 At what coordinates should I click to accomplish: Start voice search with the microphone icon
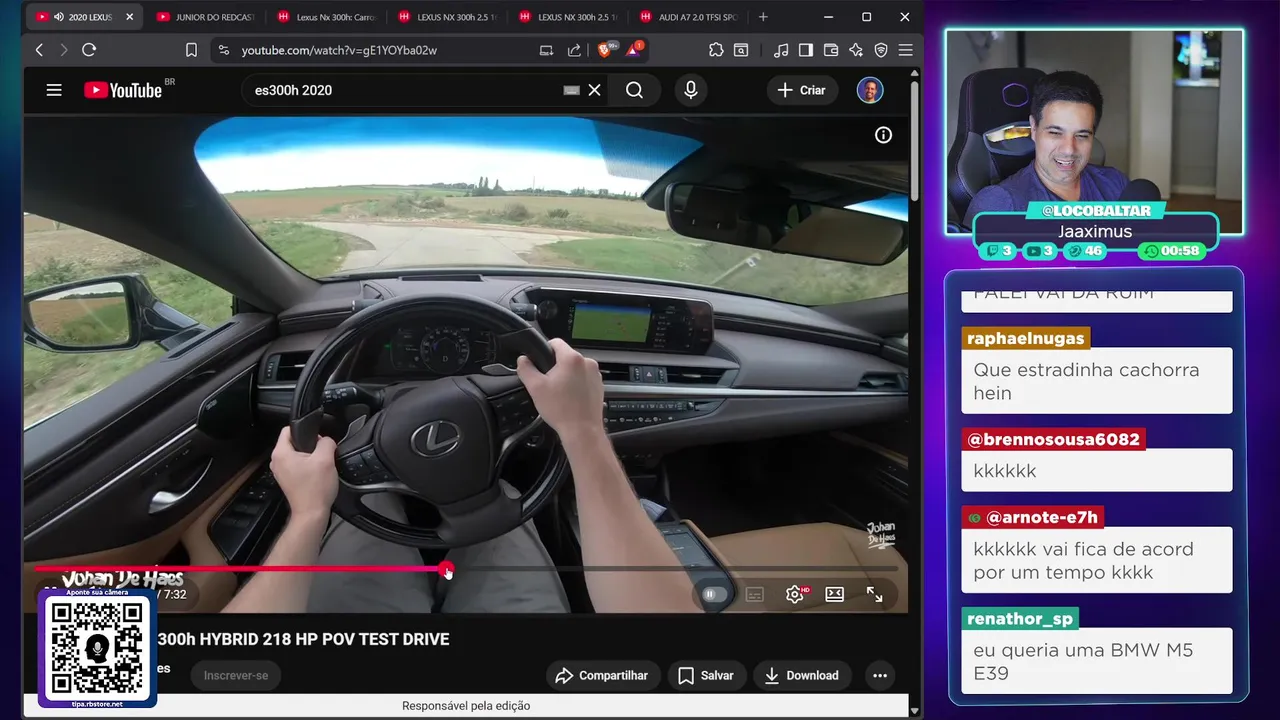[x=690, y=90]
